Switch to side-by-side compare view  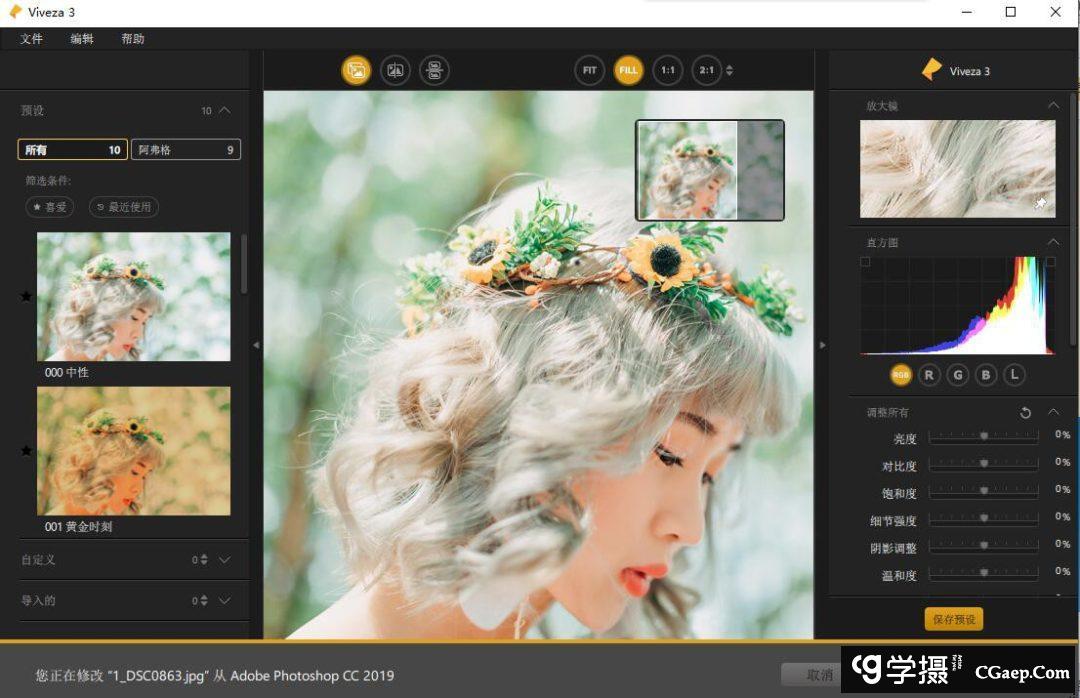click(x=434, y=70)
